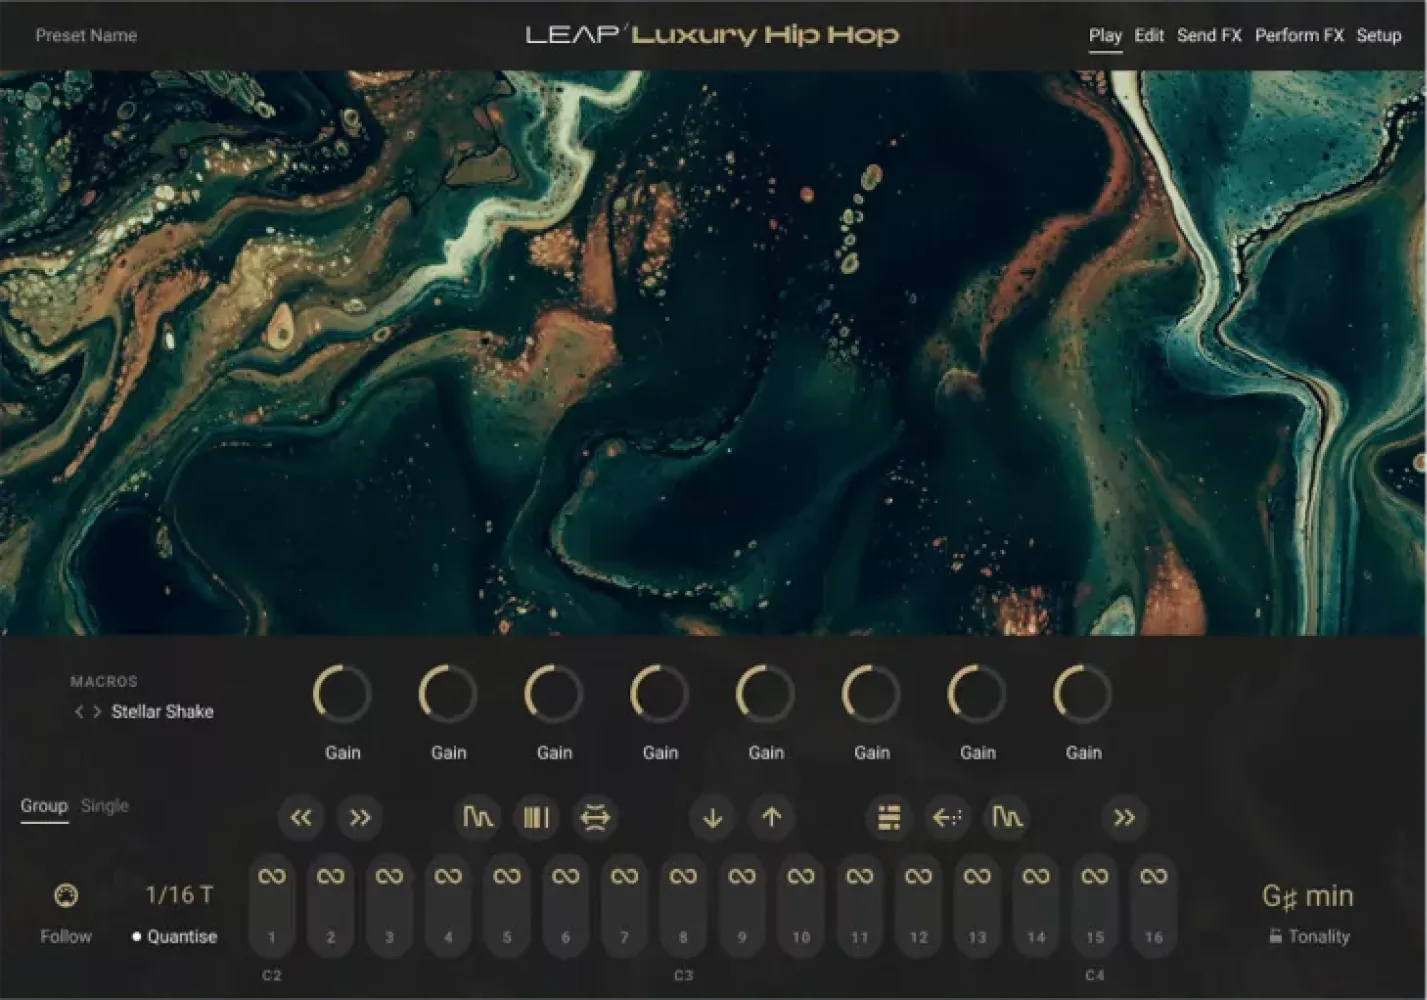Image resolution: width=1427 pixels, height=1000 pixels.
Task: Click the dotted left-arrow retrigger icon
Action: (948, 817)
